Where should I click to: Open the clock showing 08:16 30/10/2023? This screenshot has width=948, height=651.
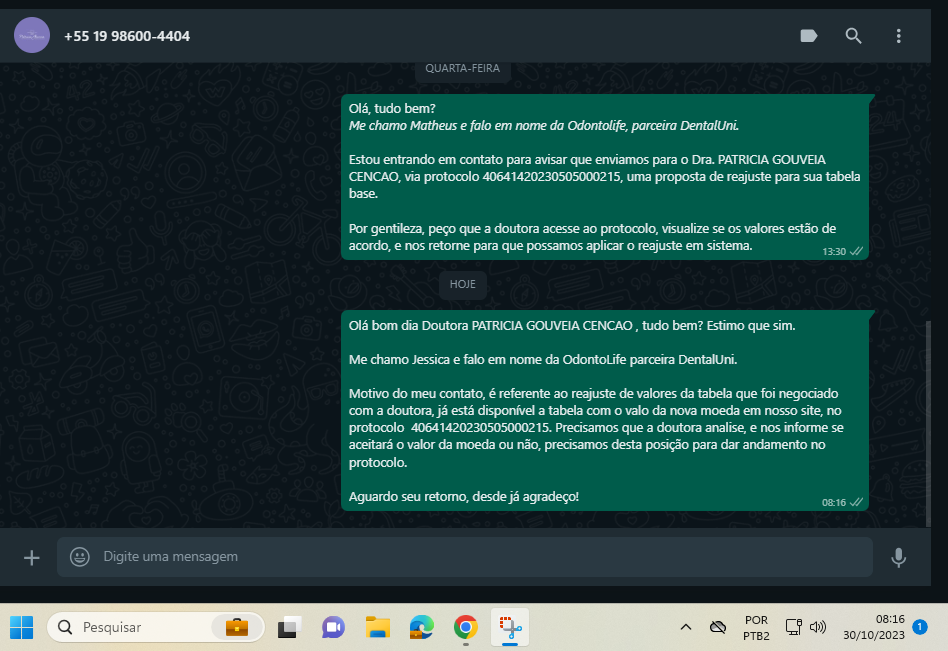[x=874, y=627]
